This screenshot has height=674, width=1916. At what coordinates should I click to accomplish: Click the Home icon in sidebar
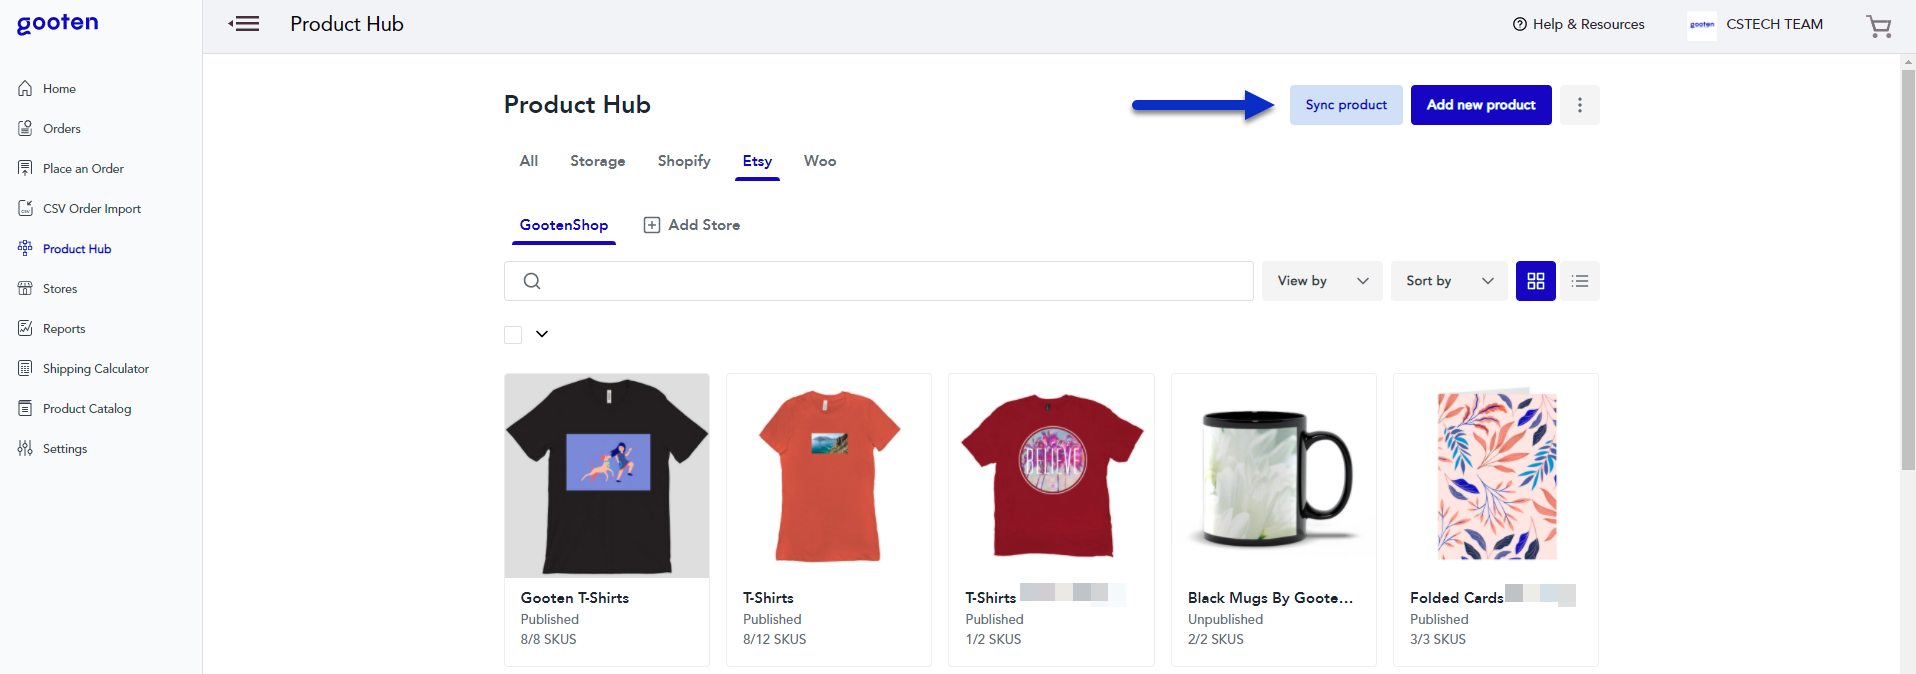coord(25,88)
